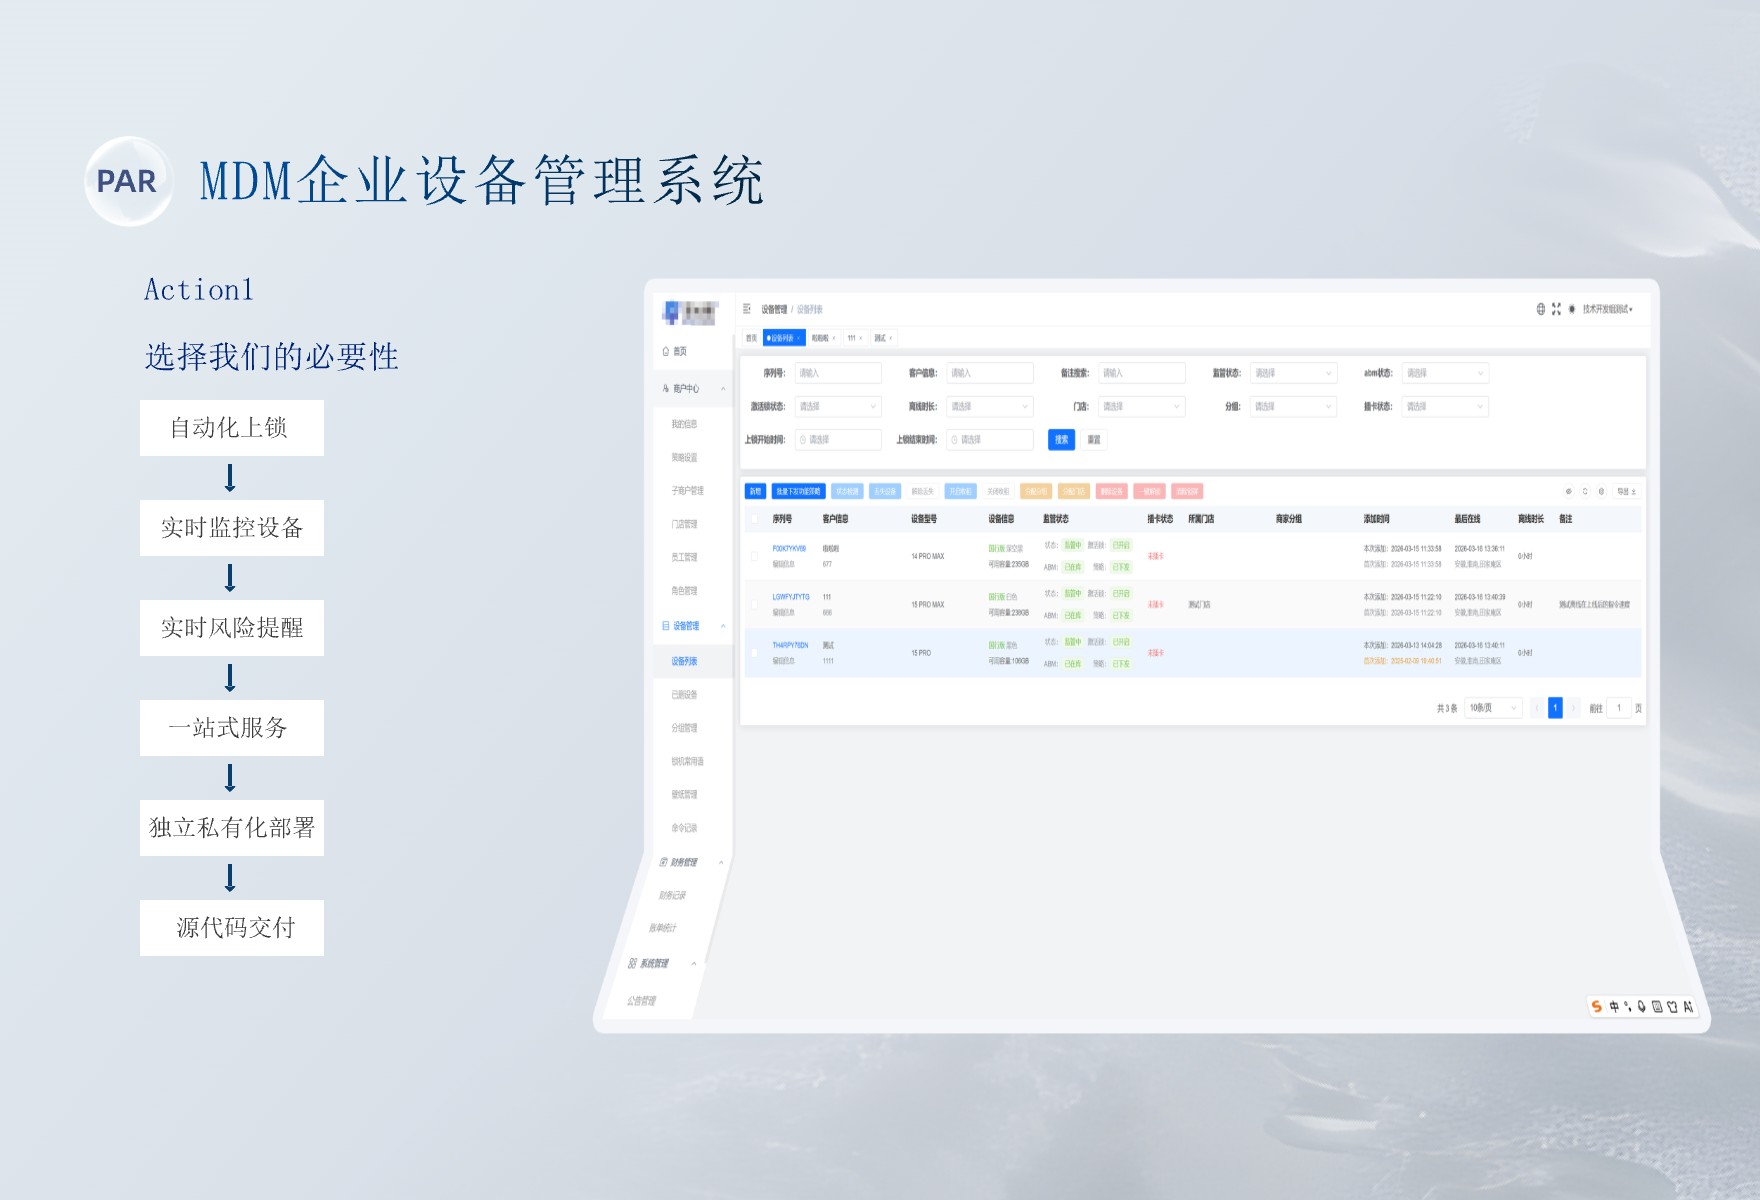
Task: Export device data via 导出 icon
Action: [1627, 491]
